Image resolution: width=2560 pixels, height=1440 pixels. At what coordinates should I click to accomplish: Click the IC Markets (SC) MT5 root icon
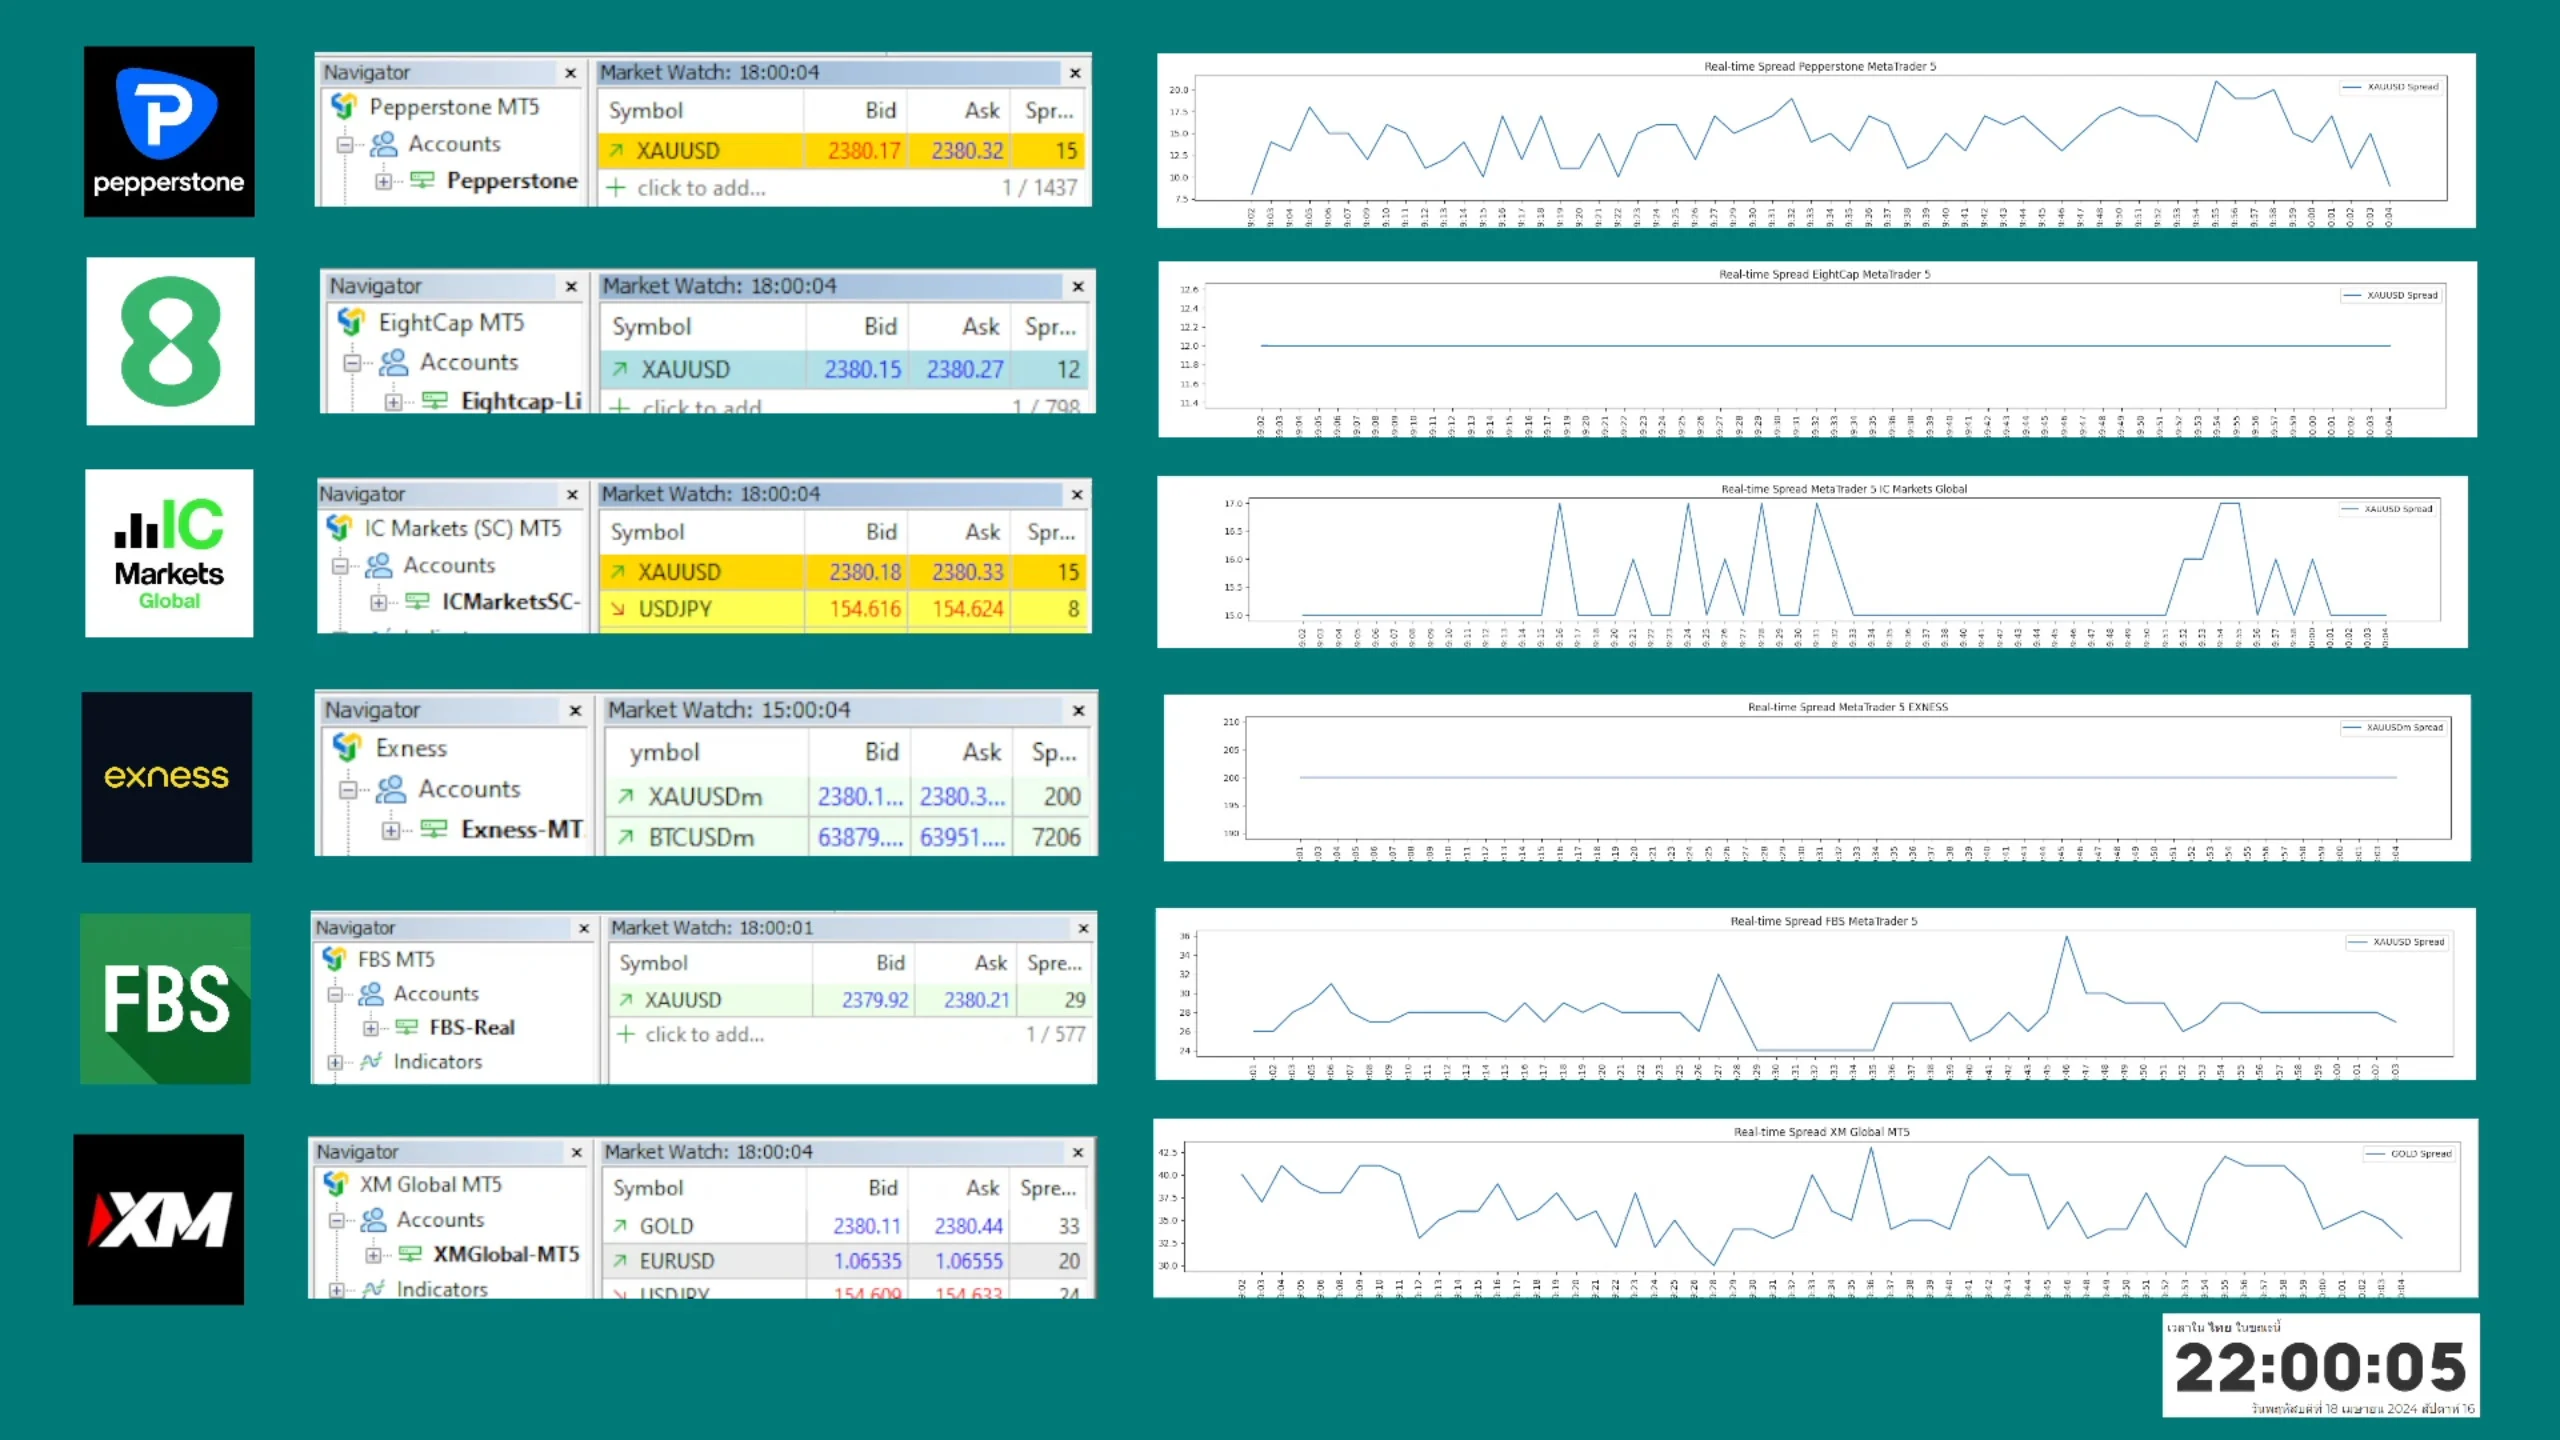click(x=339, y=527)
